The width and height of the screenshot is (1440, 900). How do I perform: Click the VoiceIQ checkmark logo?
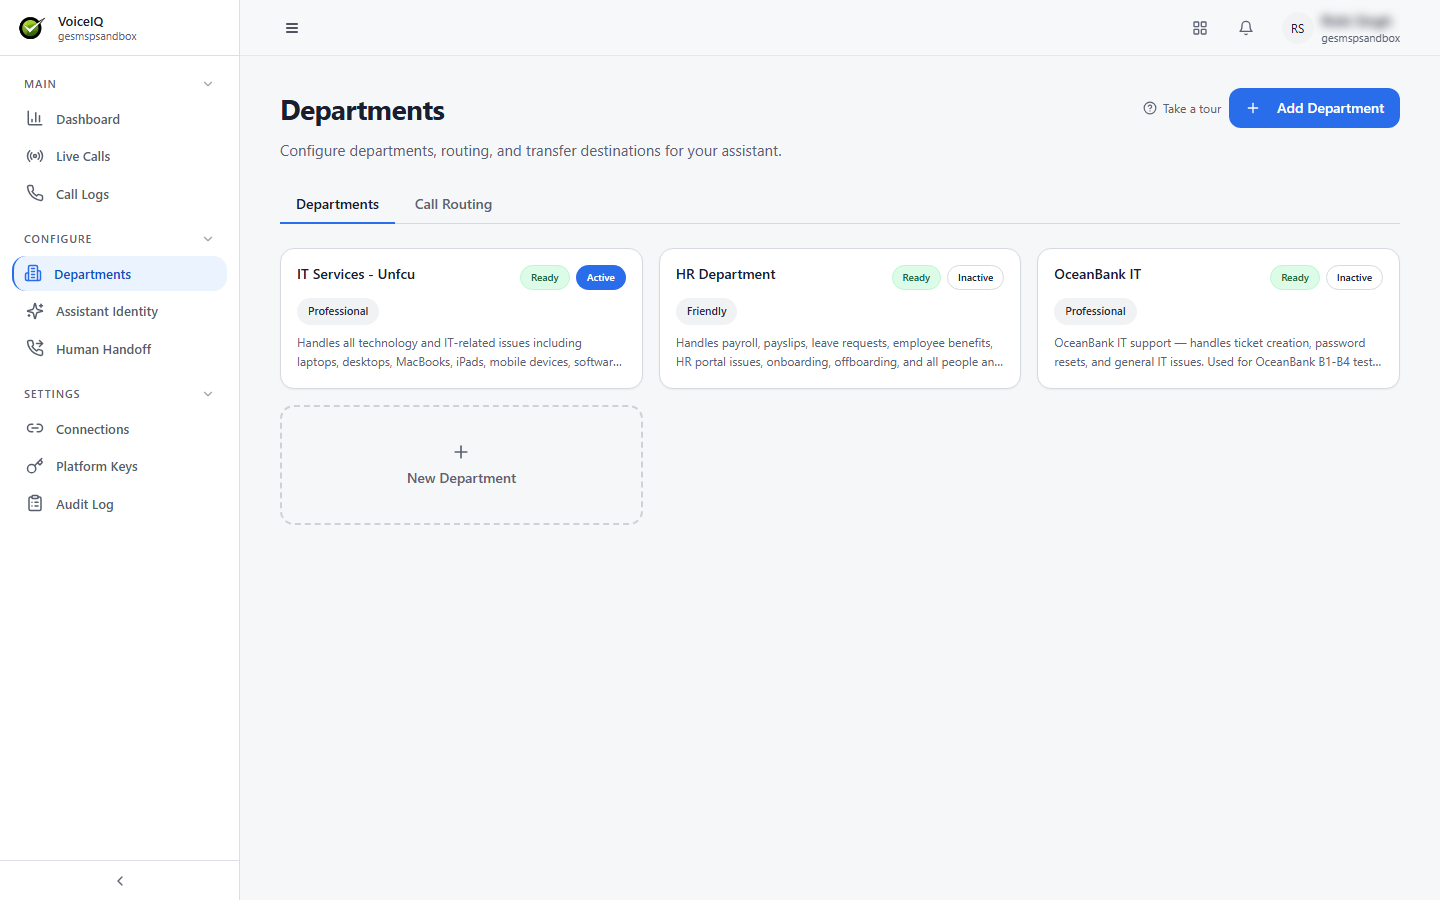point(32,28)
